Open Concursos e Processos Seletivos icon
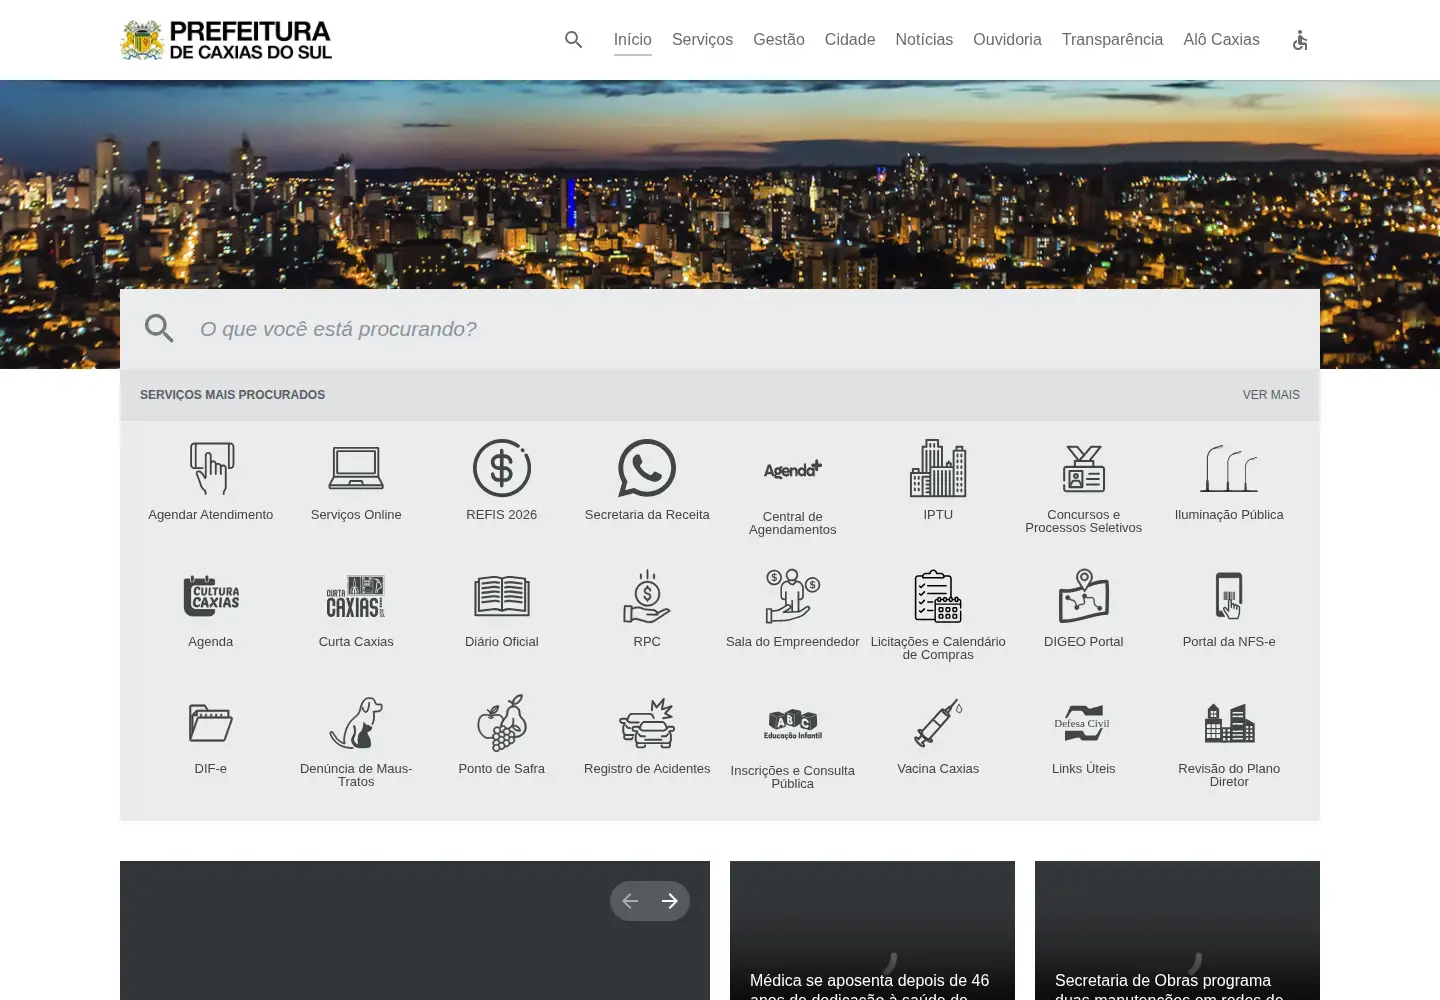 [1084, 468]
